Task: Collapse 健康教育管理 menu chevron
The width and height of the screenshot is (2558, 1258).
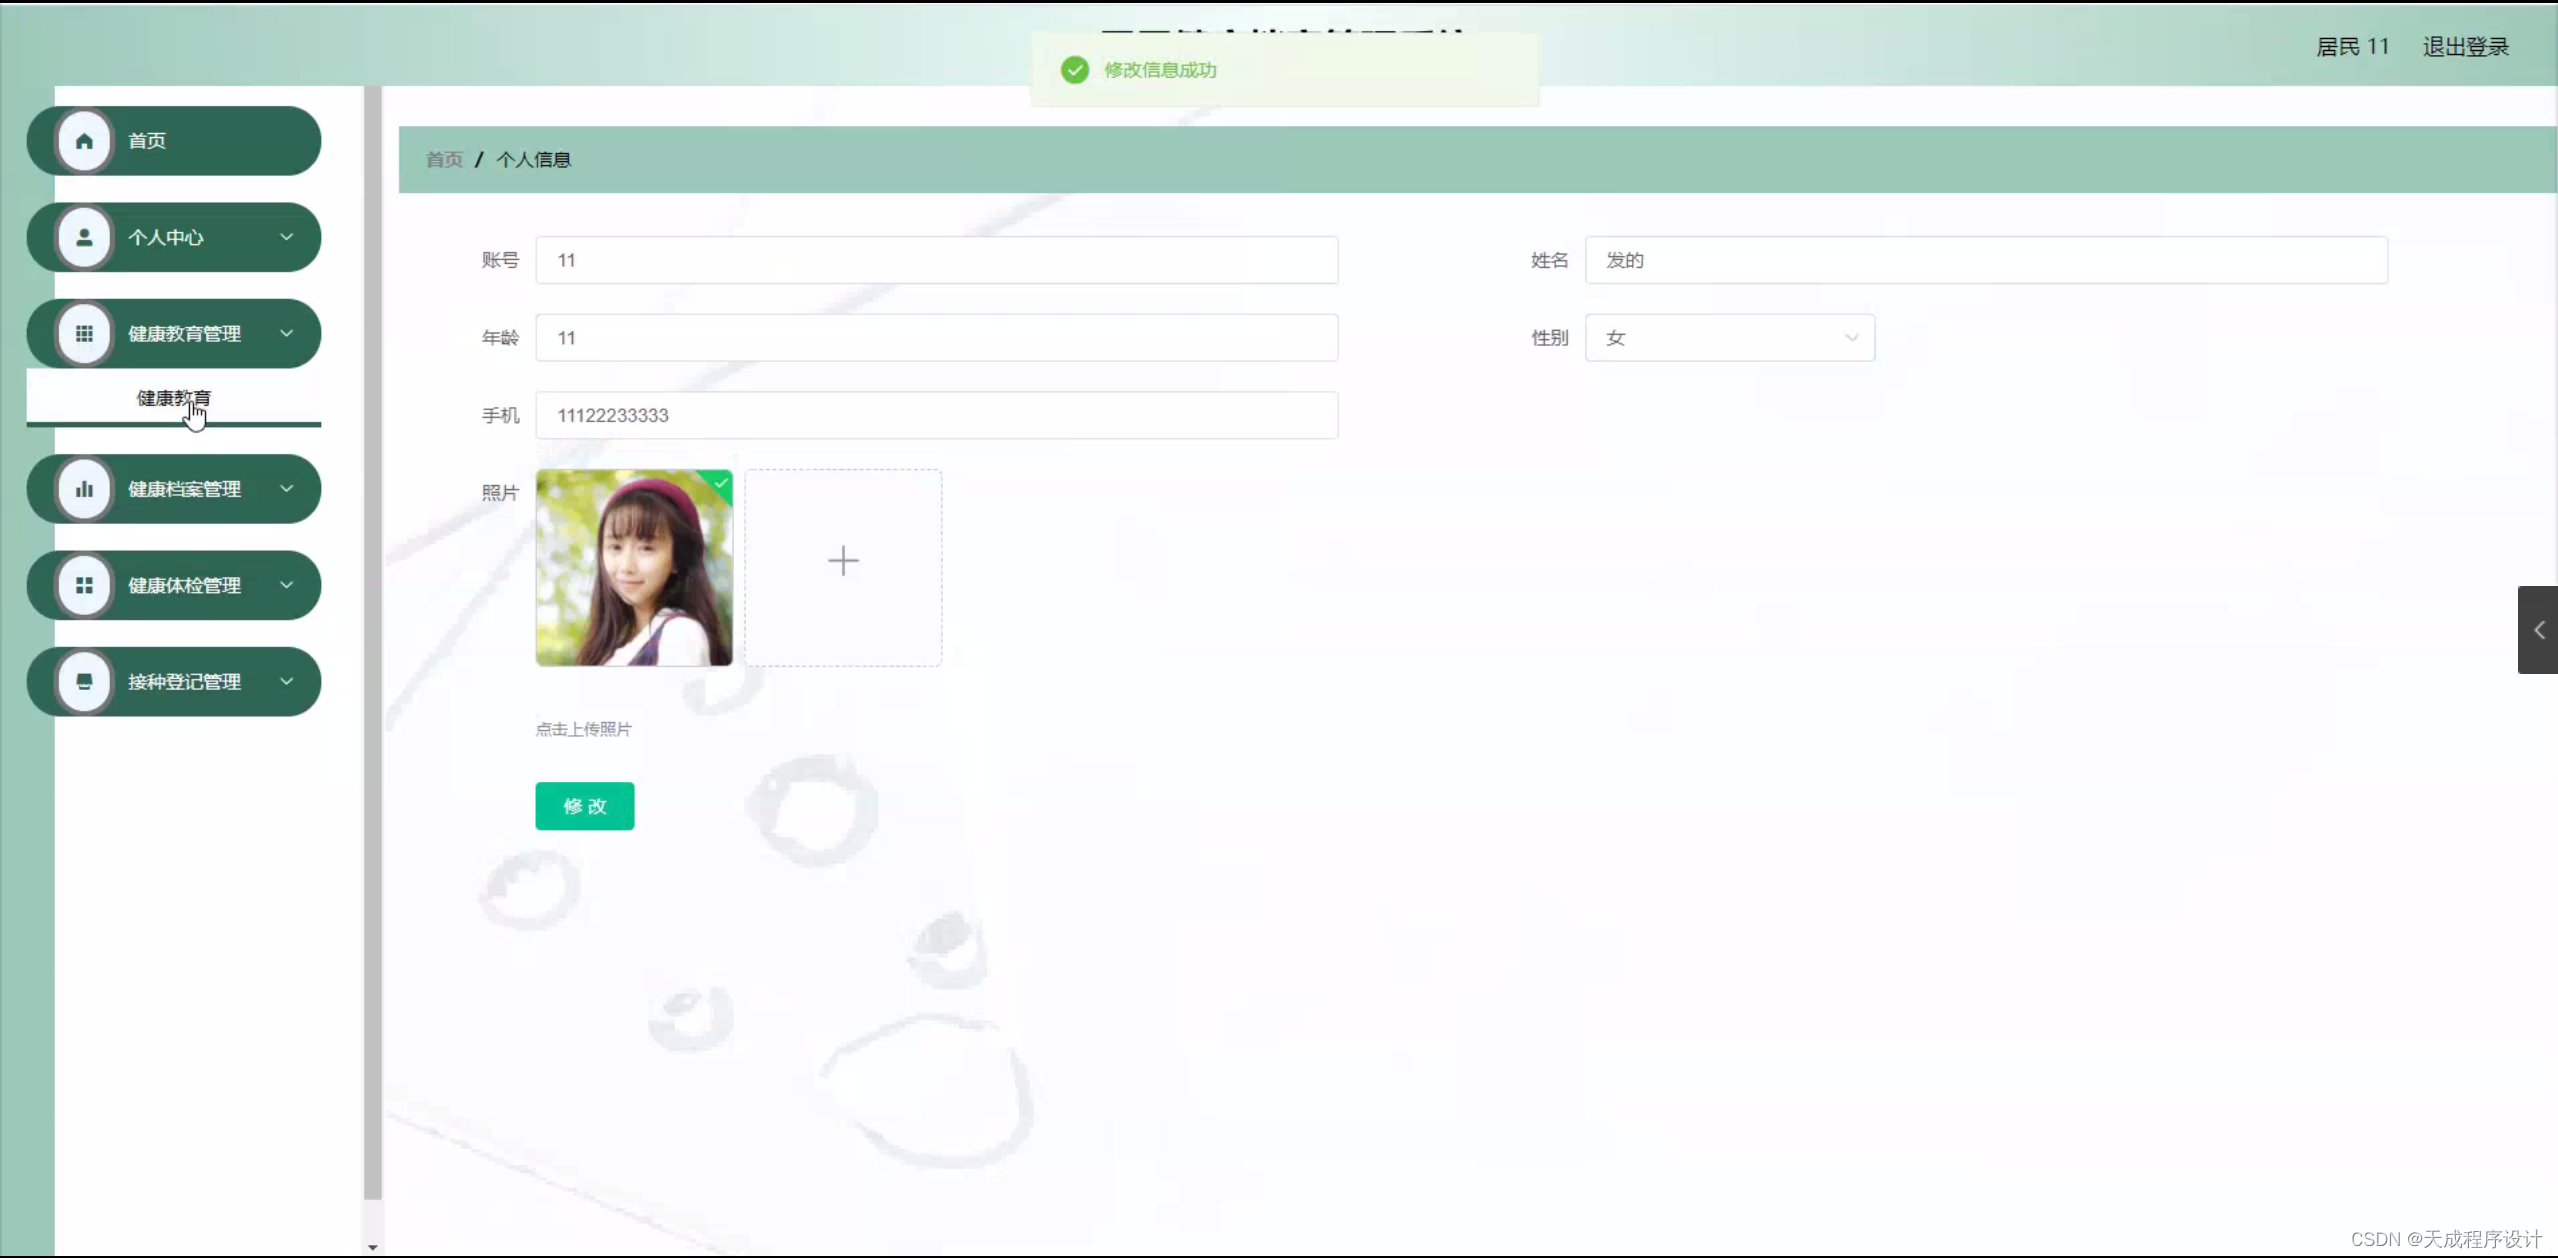Action: click(x=287, y=333)
